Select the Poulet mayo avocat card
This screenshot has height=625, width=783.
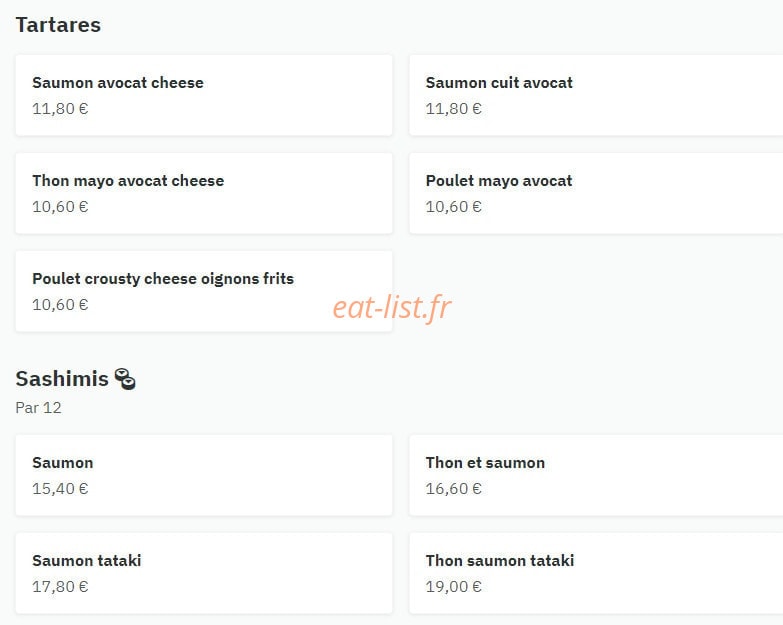point(596,193)
